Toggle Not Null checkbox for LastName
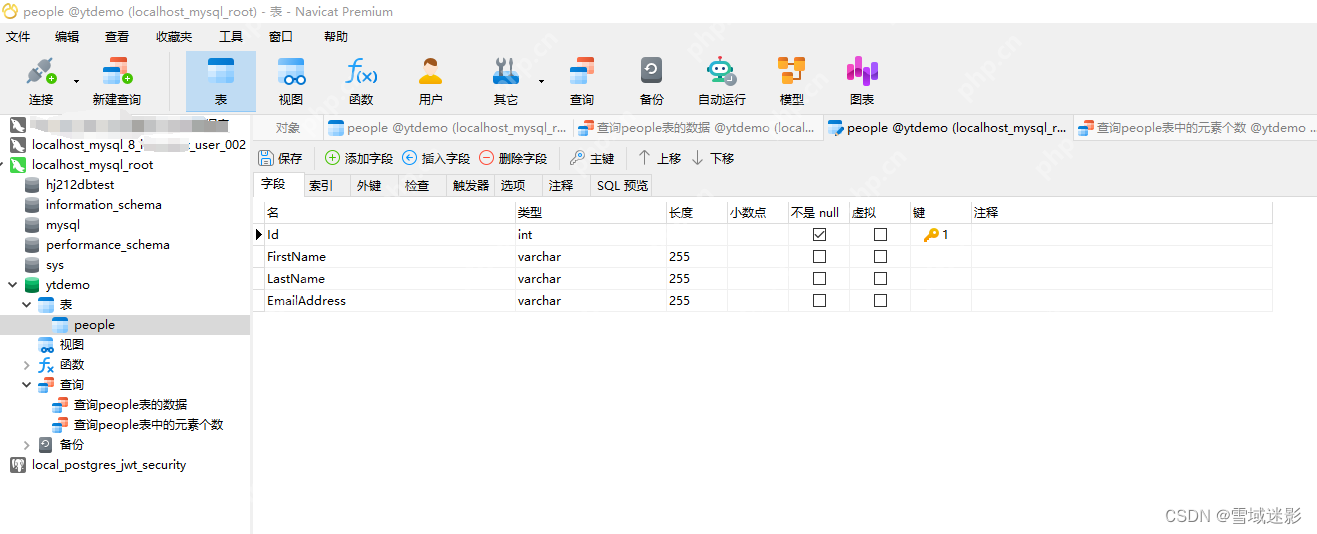Screen dimensions: 1317x534 (x=820, y=279)
